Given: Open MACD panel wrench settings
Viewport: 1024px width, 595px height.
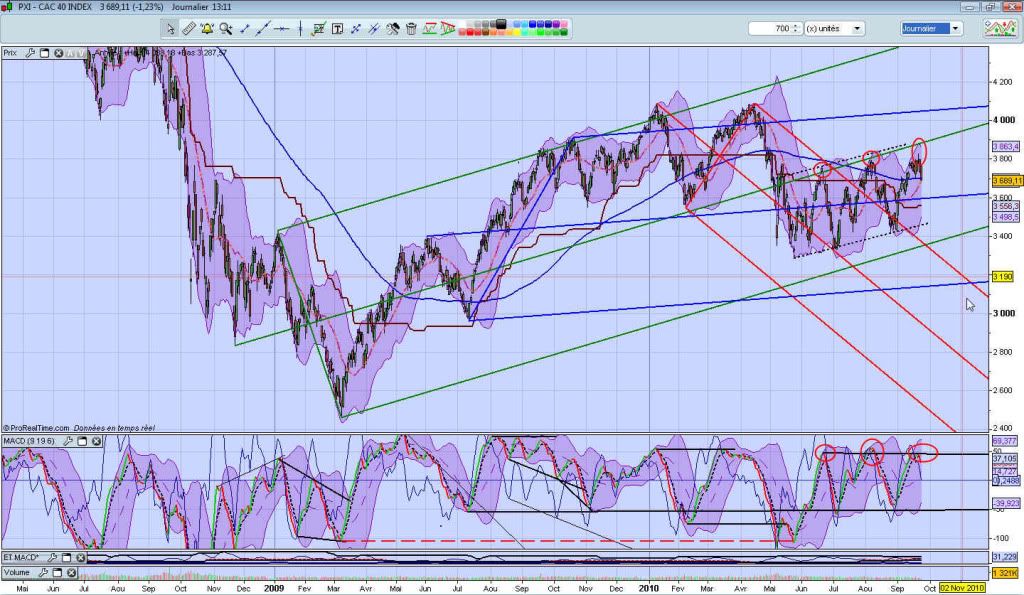Looking at the screenshot, I should 67,441.
